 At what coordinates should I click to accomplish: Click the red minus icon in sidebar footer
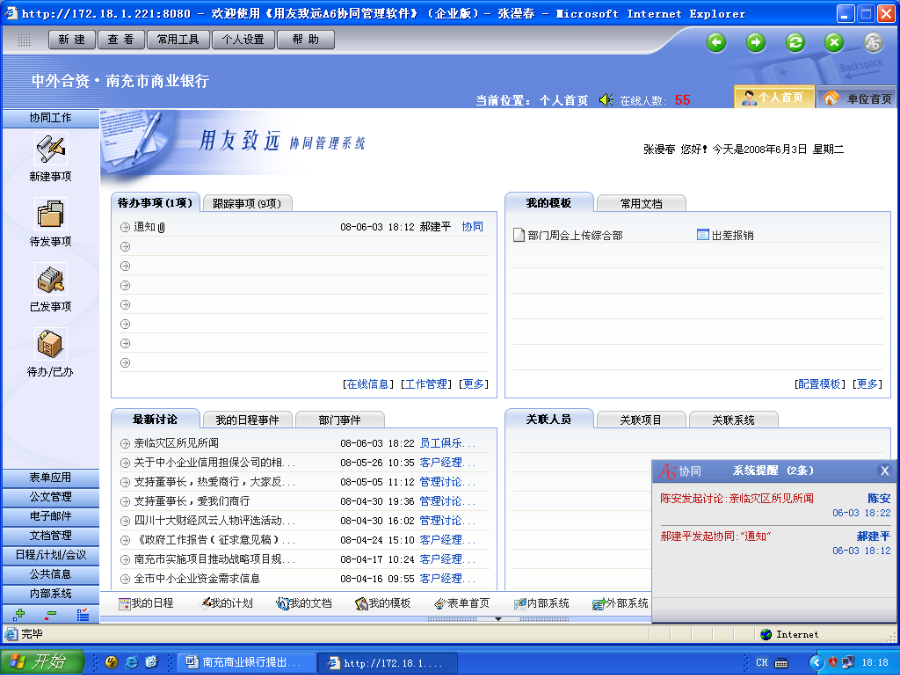(x=51, y=615)
